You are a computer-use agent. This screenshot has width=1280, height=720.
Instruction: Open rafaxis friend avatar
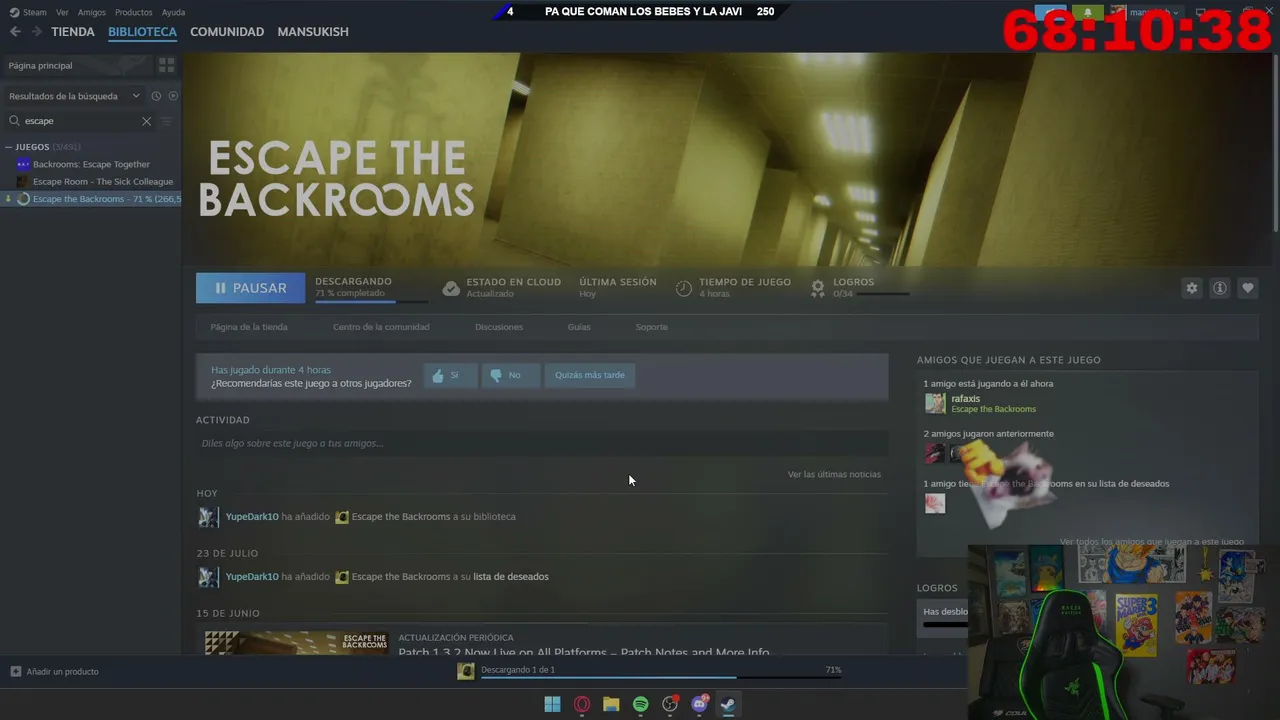tap(935, 403)
